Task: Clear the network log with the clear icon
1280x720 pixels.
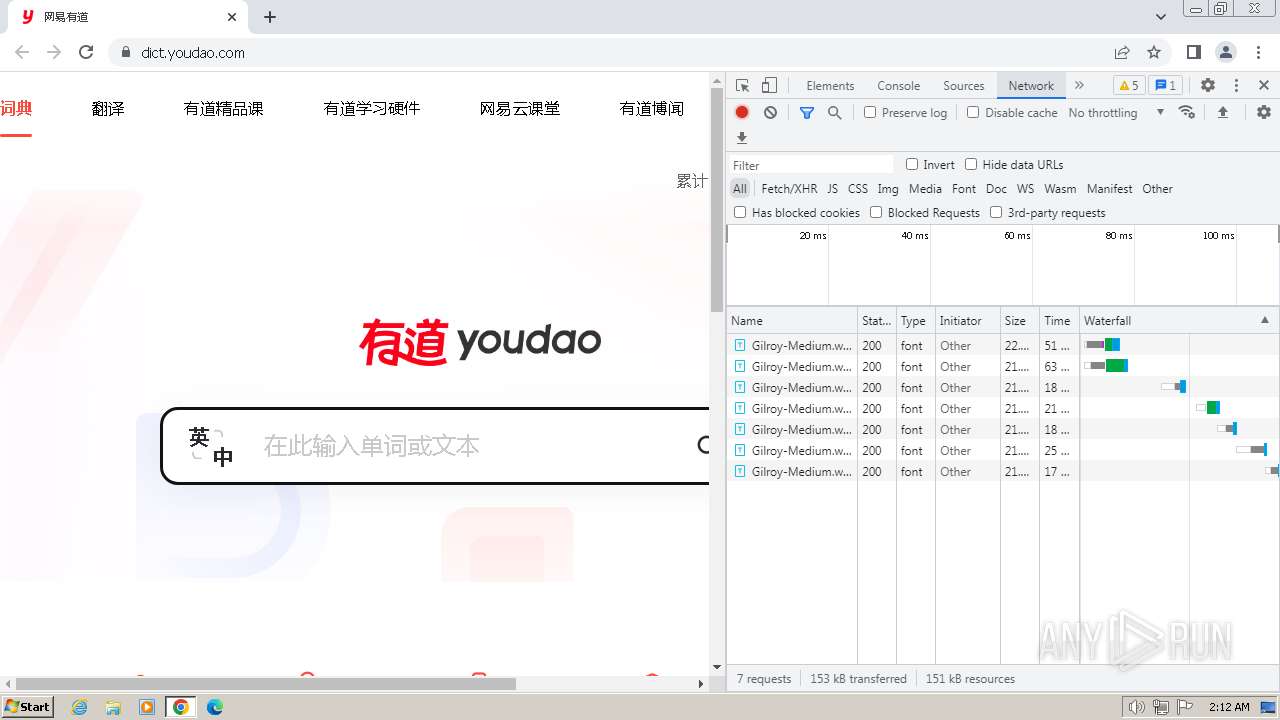Action: pyautogui.click(x=770, y=113)
